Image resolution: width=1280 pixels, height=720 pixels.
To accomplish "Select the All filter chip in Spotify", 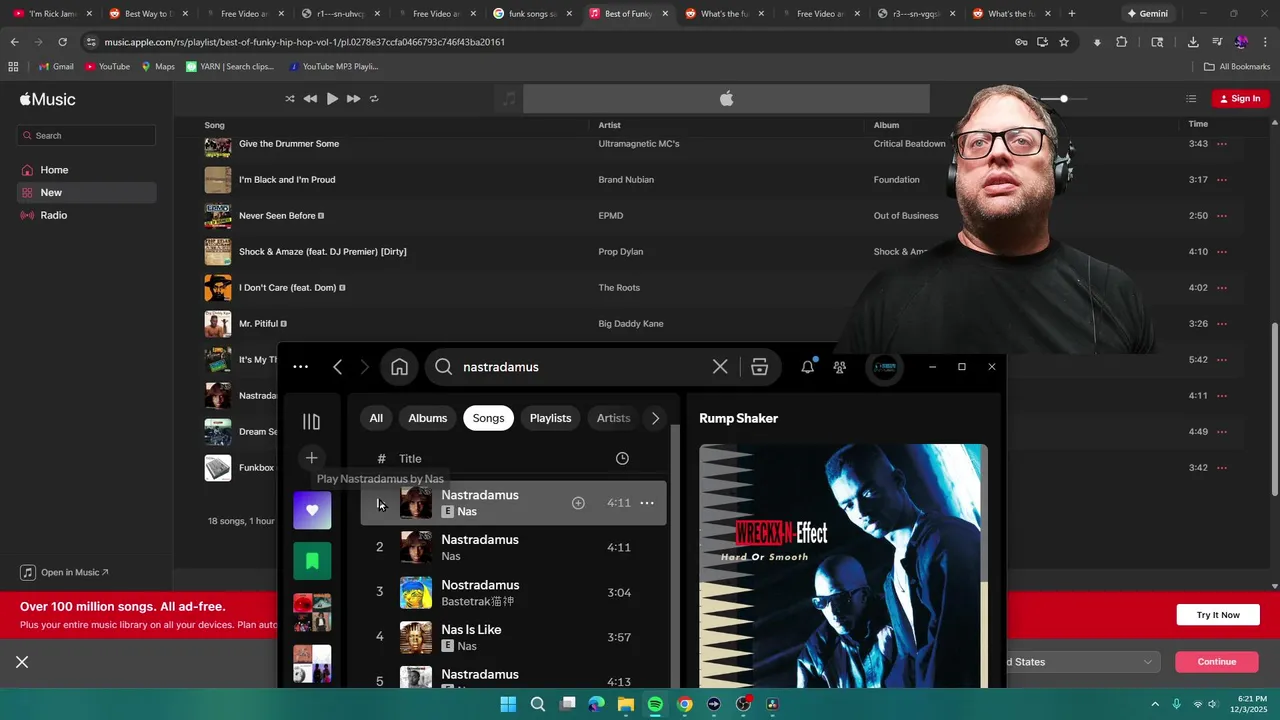I will (376, 418).
